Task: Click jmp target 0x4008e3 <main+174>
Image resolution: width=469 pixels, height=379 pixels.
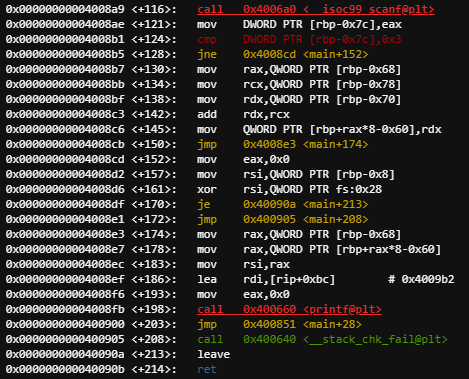Action: click(306, 144)
